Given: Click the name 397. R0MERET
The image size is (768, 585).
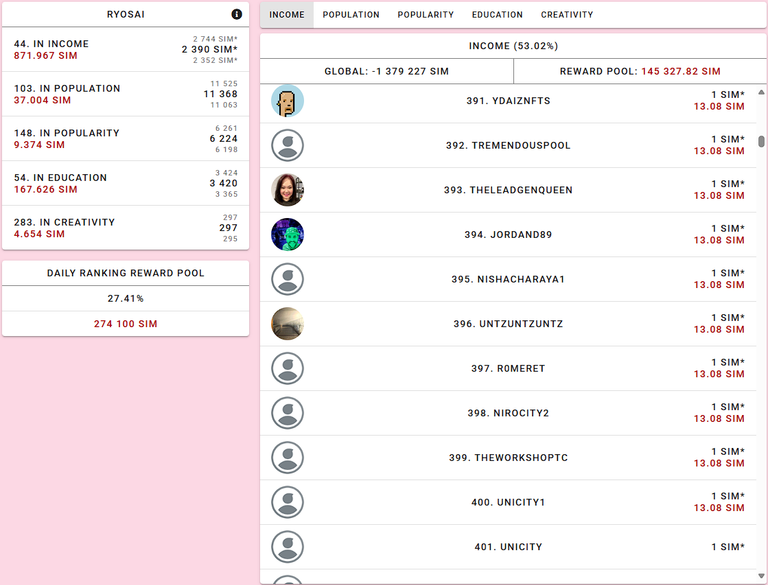Looking at the screenshot, I should [508, 368].
